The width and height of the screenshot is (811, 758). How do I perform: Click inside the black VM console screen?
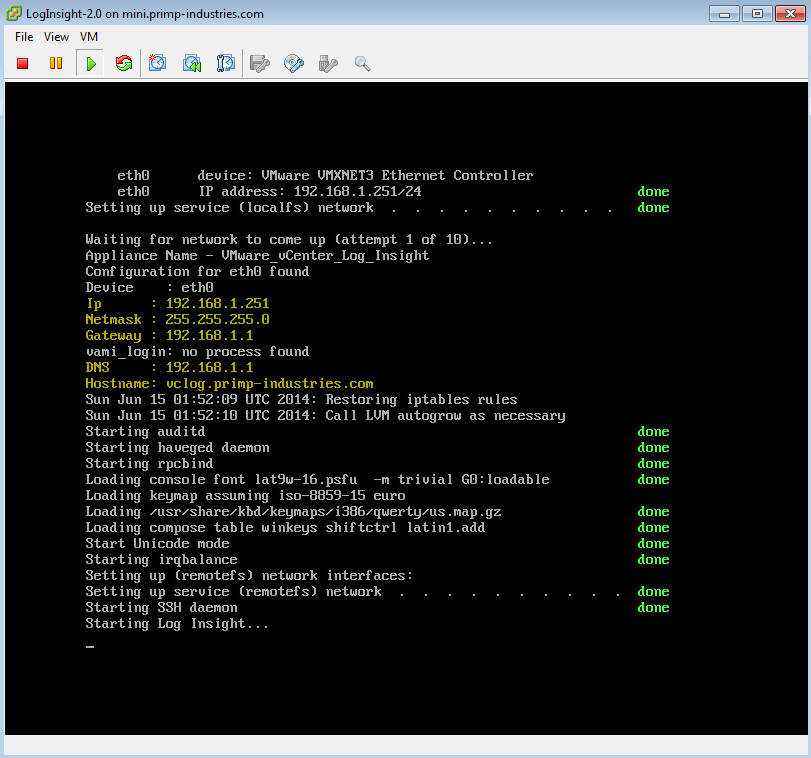[406, 408]
